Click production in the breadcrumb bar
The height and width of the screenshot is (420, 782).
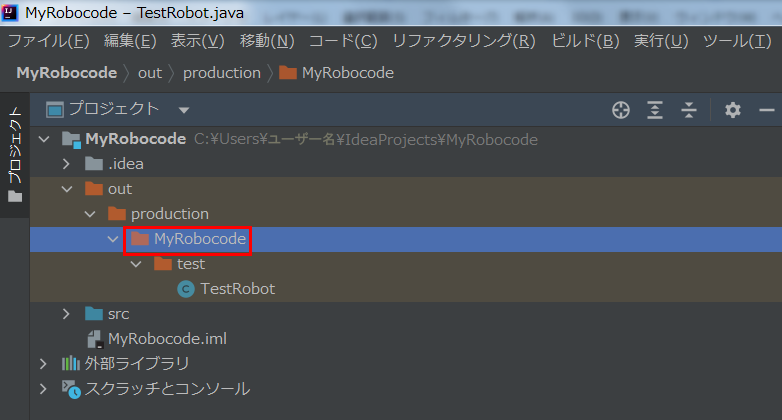tap(222, 73)
